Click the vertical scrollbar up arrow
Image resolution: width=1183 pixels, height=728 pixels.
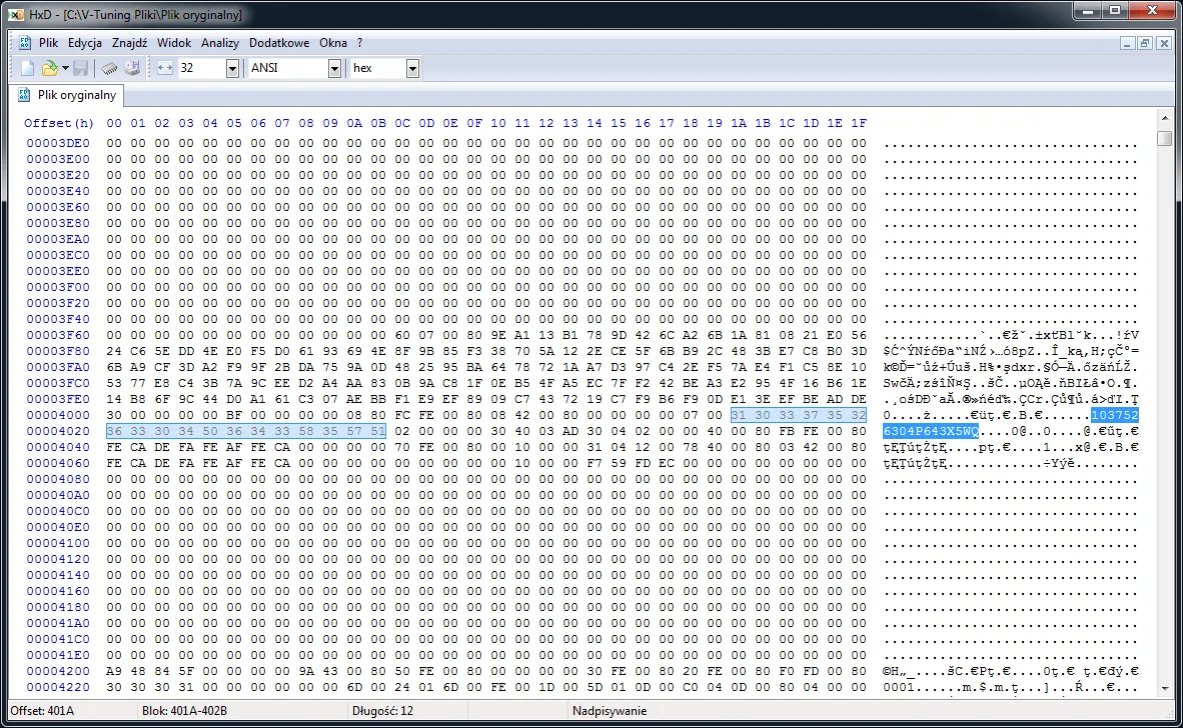coord(1164,119)
